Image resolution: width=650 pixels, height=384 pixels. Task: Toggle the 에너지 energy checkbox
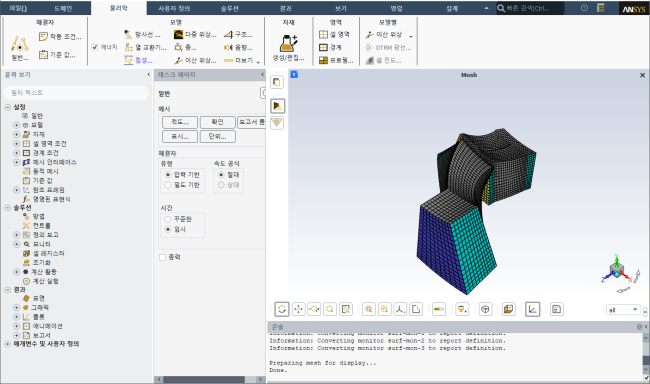(x=95, y=47)
